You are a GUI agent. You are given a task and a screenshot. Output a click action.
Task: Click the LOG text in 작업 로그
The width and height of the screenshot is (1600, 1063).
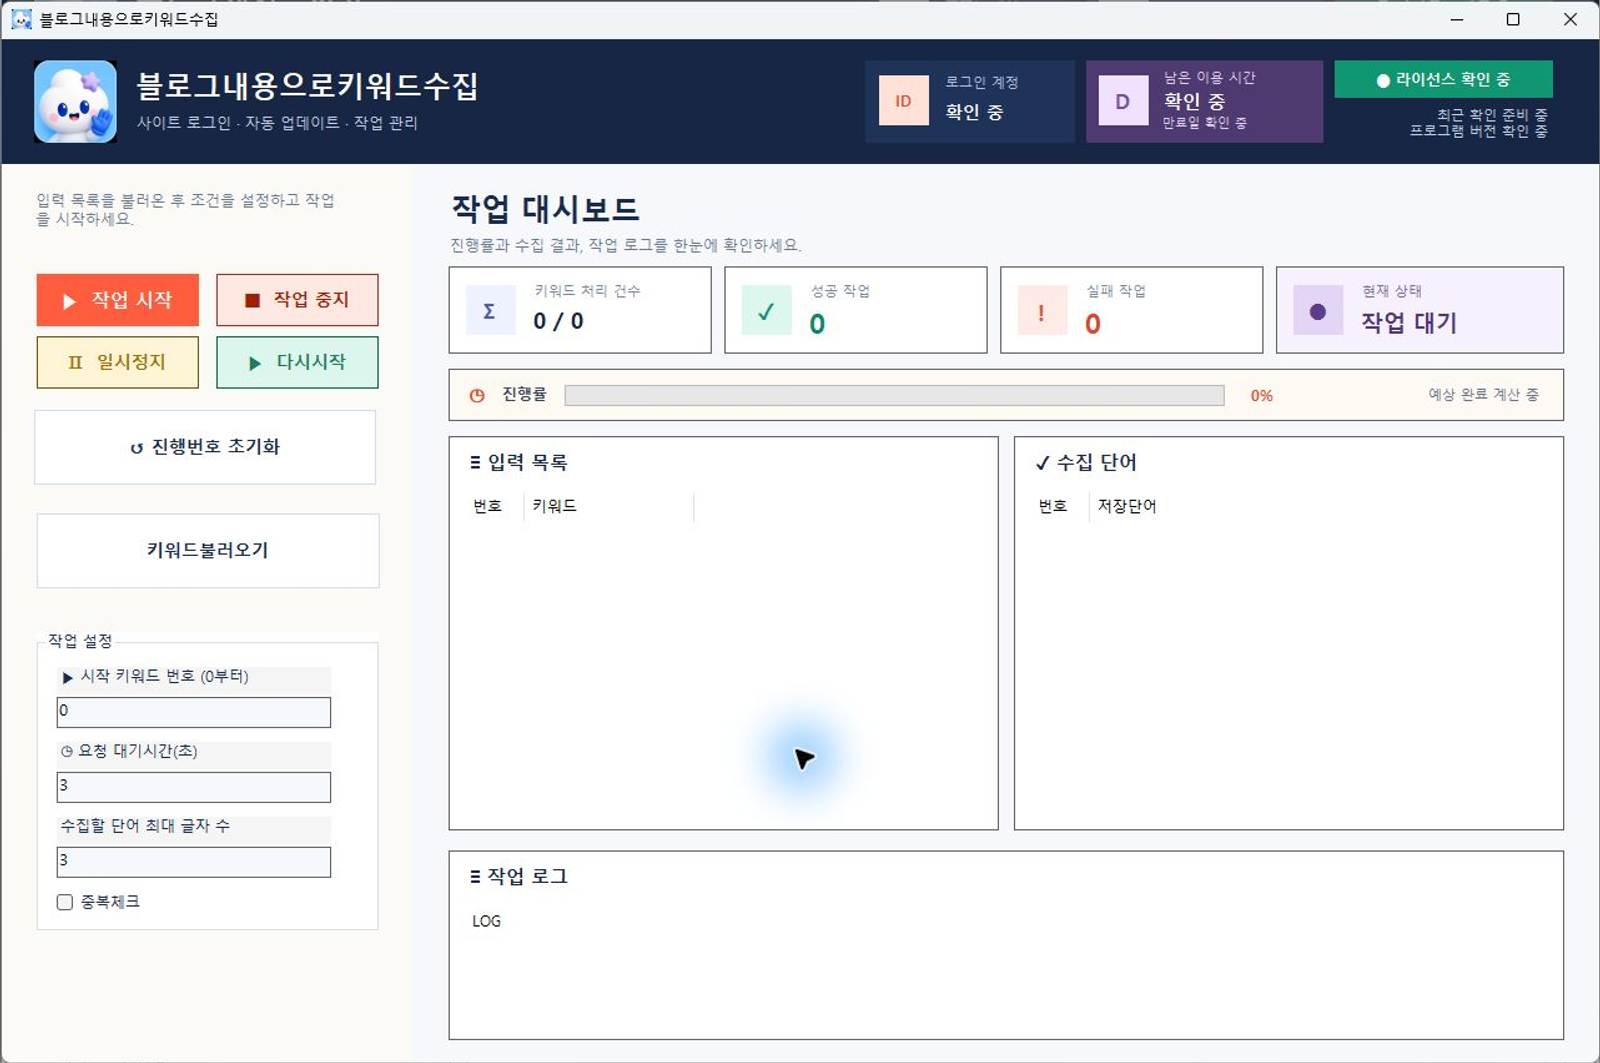[x=486, y=921]
